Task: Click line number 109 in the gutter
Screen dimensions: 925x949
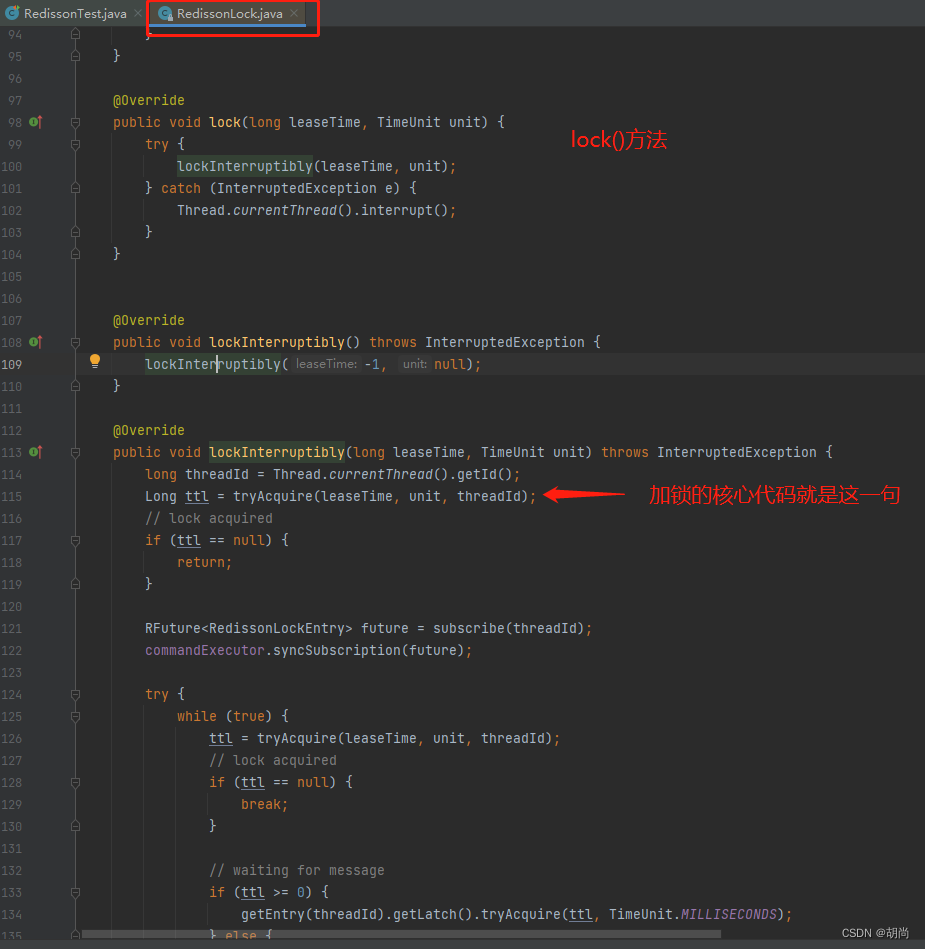Action: point(12,364)
